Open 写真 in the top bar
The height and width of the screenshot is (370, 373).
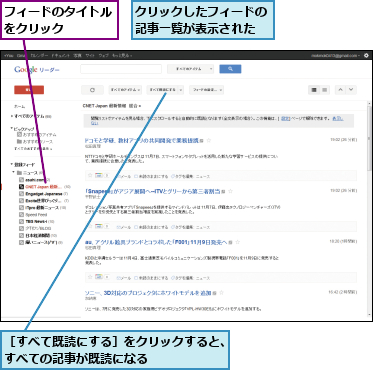click(78, 56)
